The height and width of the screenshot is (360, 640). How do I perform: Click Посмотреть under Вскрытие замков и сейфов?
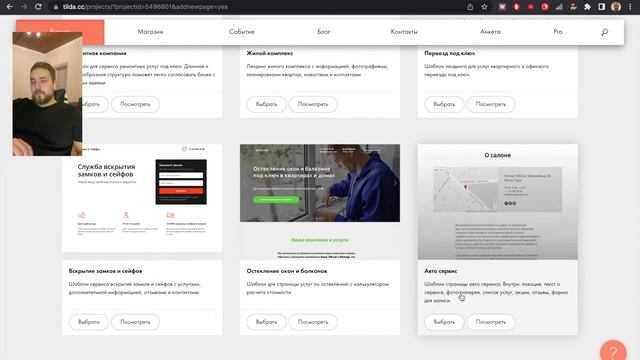pyautogui.click(x=135, y=322)
